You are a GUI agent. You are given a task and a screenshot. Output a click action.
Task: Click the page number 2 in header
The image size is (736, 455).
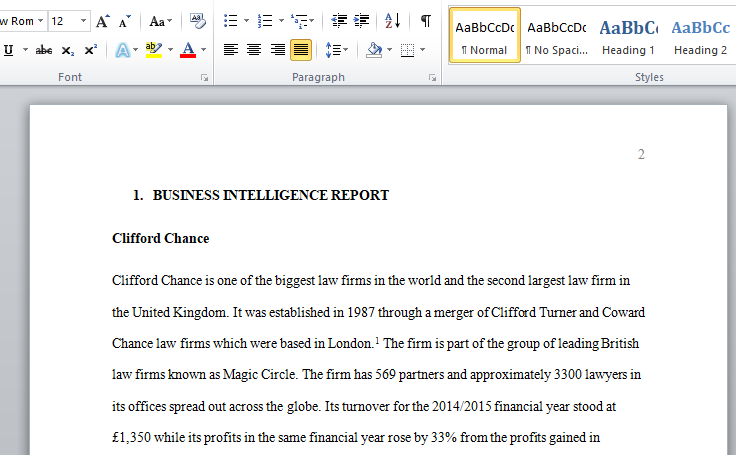pyautogui.click(x=641, y=154)
